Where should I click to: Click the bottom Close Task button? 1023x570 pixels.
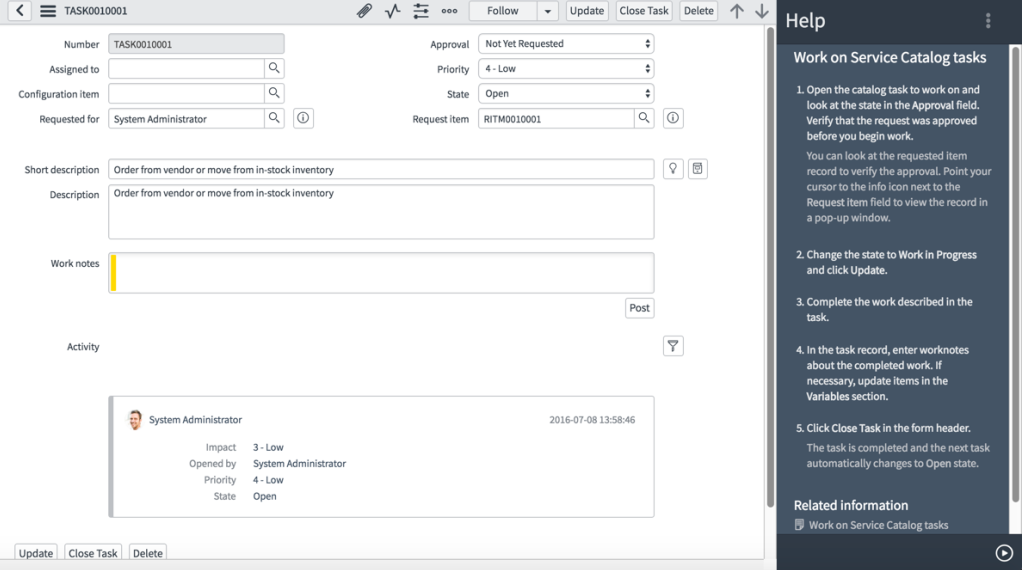93,552
